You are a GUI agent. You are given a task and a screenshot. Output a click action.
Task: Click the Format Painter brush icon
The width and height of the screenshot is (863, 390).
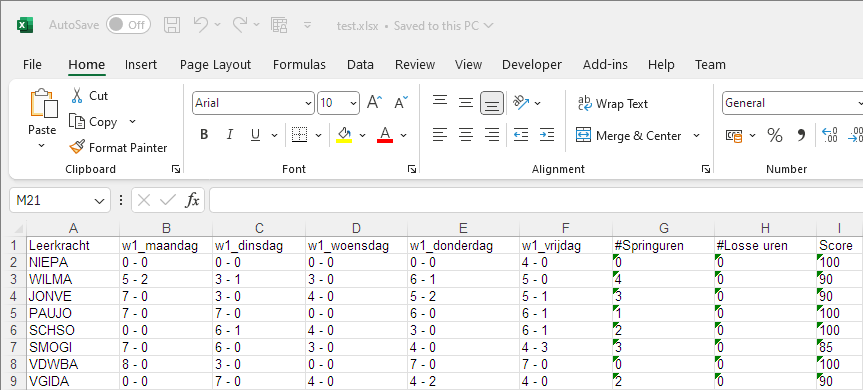click(77, 147)
